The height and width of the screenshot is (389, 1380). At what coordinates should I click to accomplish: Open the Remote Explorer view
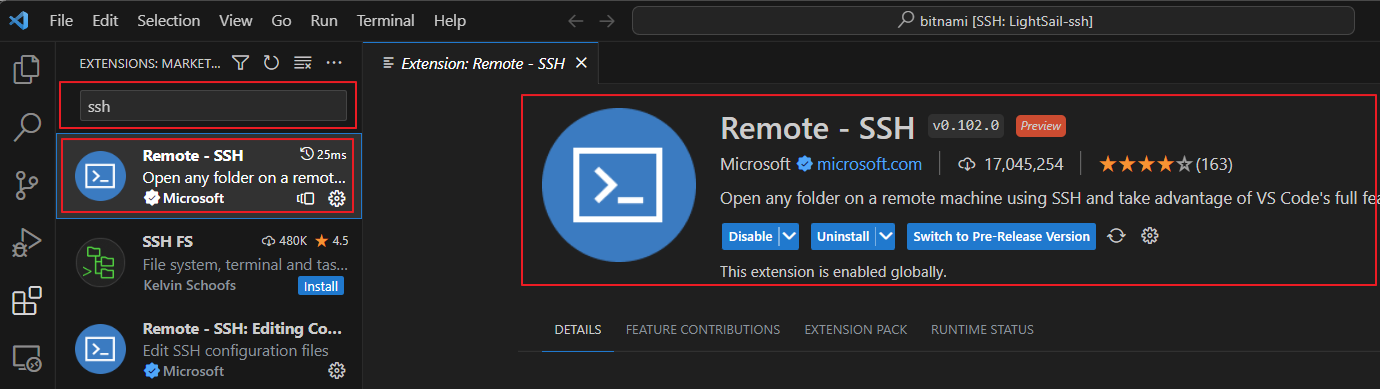point(27,357)
